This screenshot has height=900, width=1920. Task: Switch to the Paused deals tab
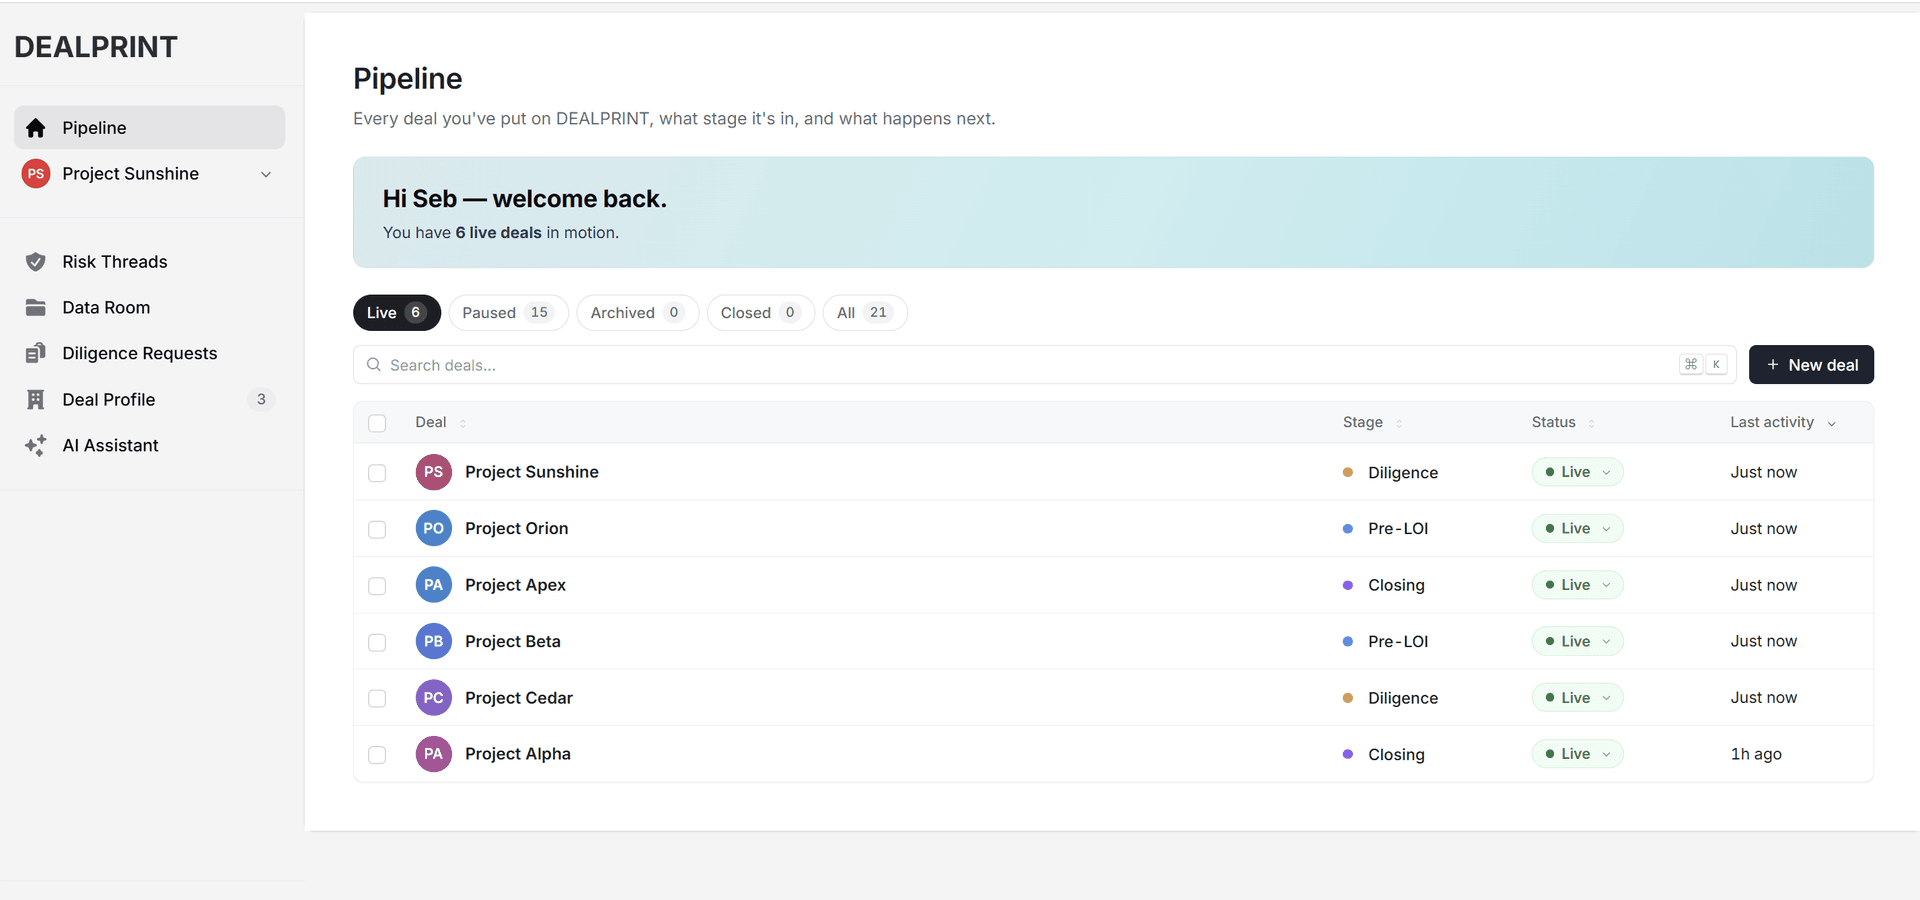[x=508, y=313]
